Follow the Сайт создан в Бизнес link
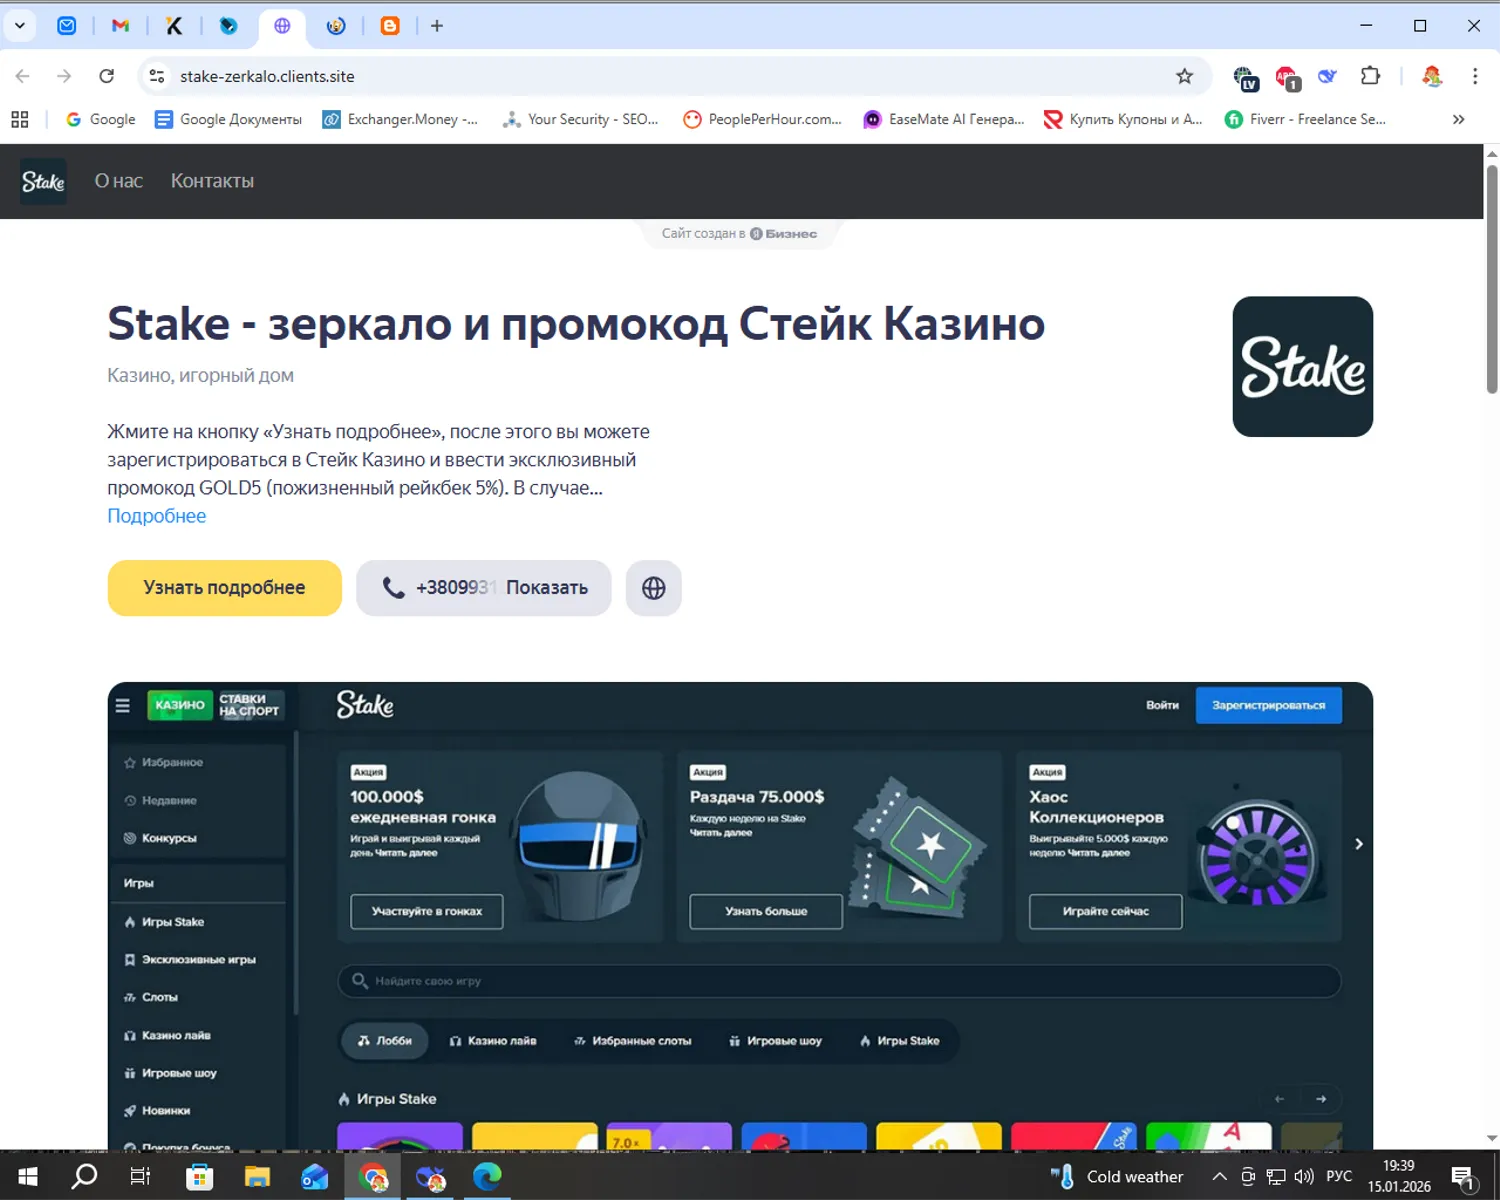This screenshot has height=1200, width=1500. pyautogui.click(x=740, y=234)
